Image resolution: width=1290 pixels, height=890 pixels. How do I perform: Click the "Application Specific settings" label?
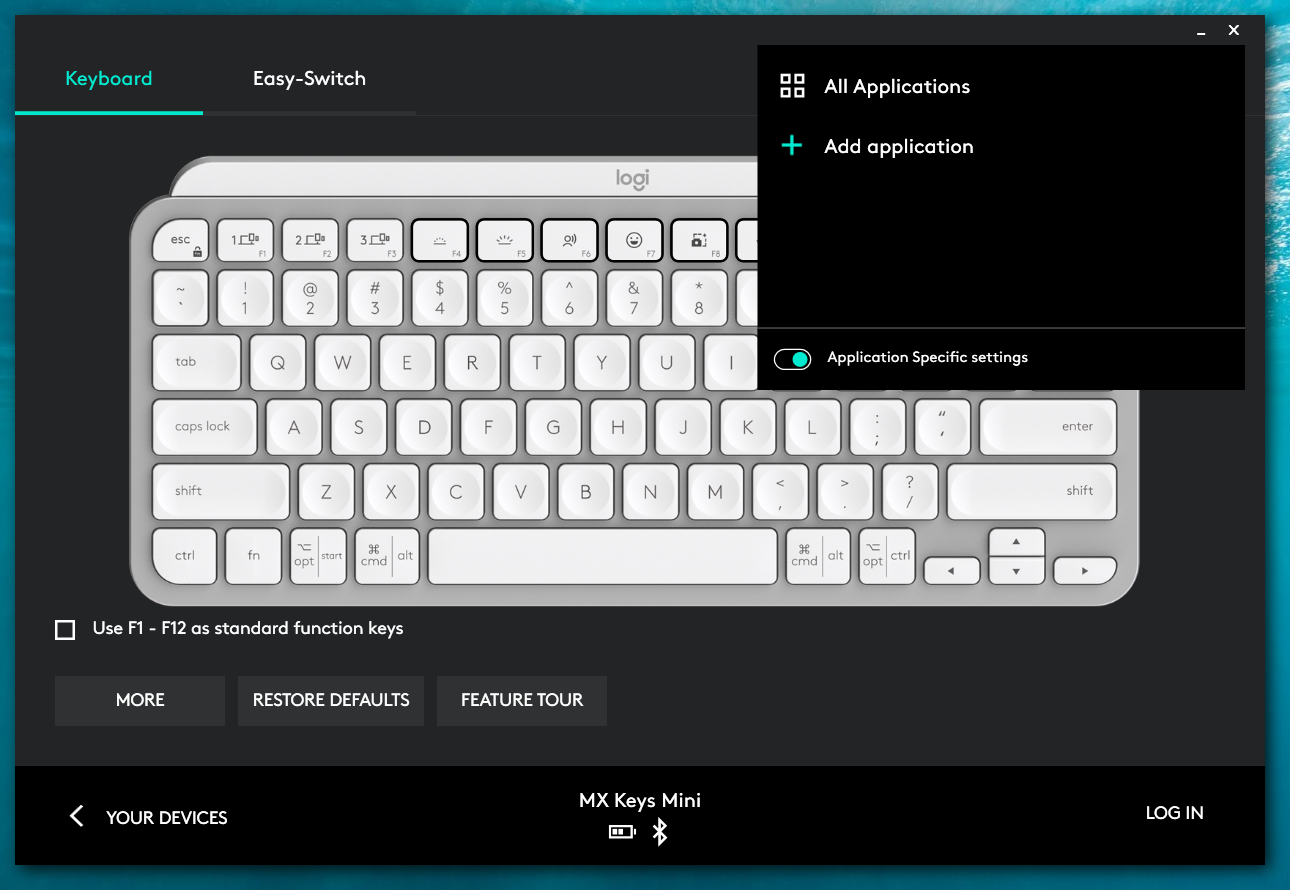(927, 357)
